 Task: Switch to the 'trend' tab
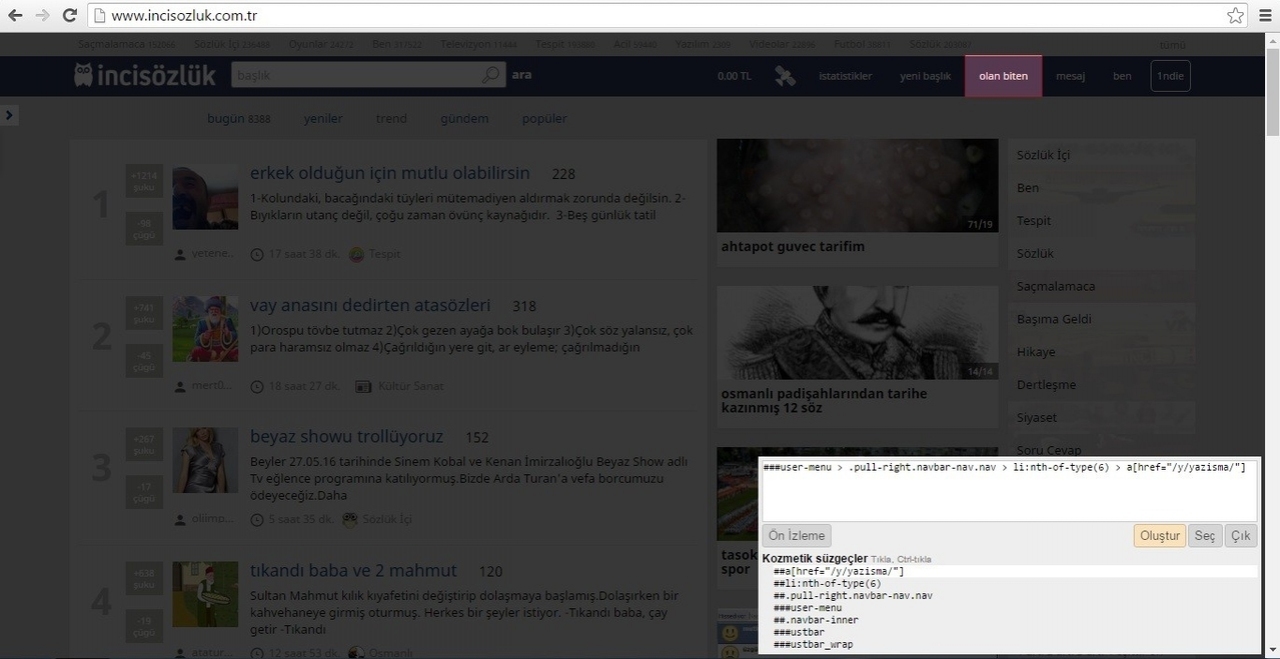pos(391,118)
